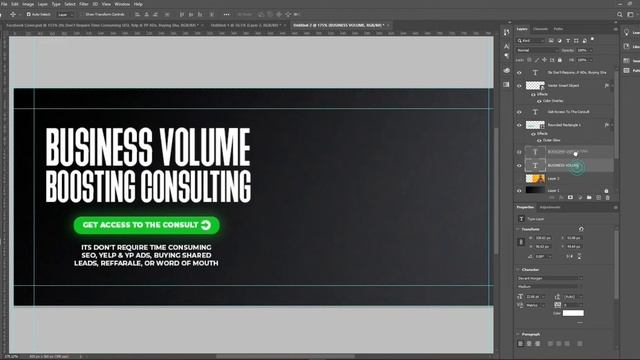
Task: Click the align bottom edges icon
Action: (x=200, y=14)
